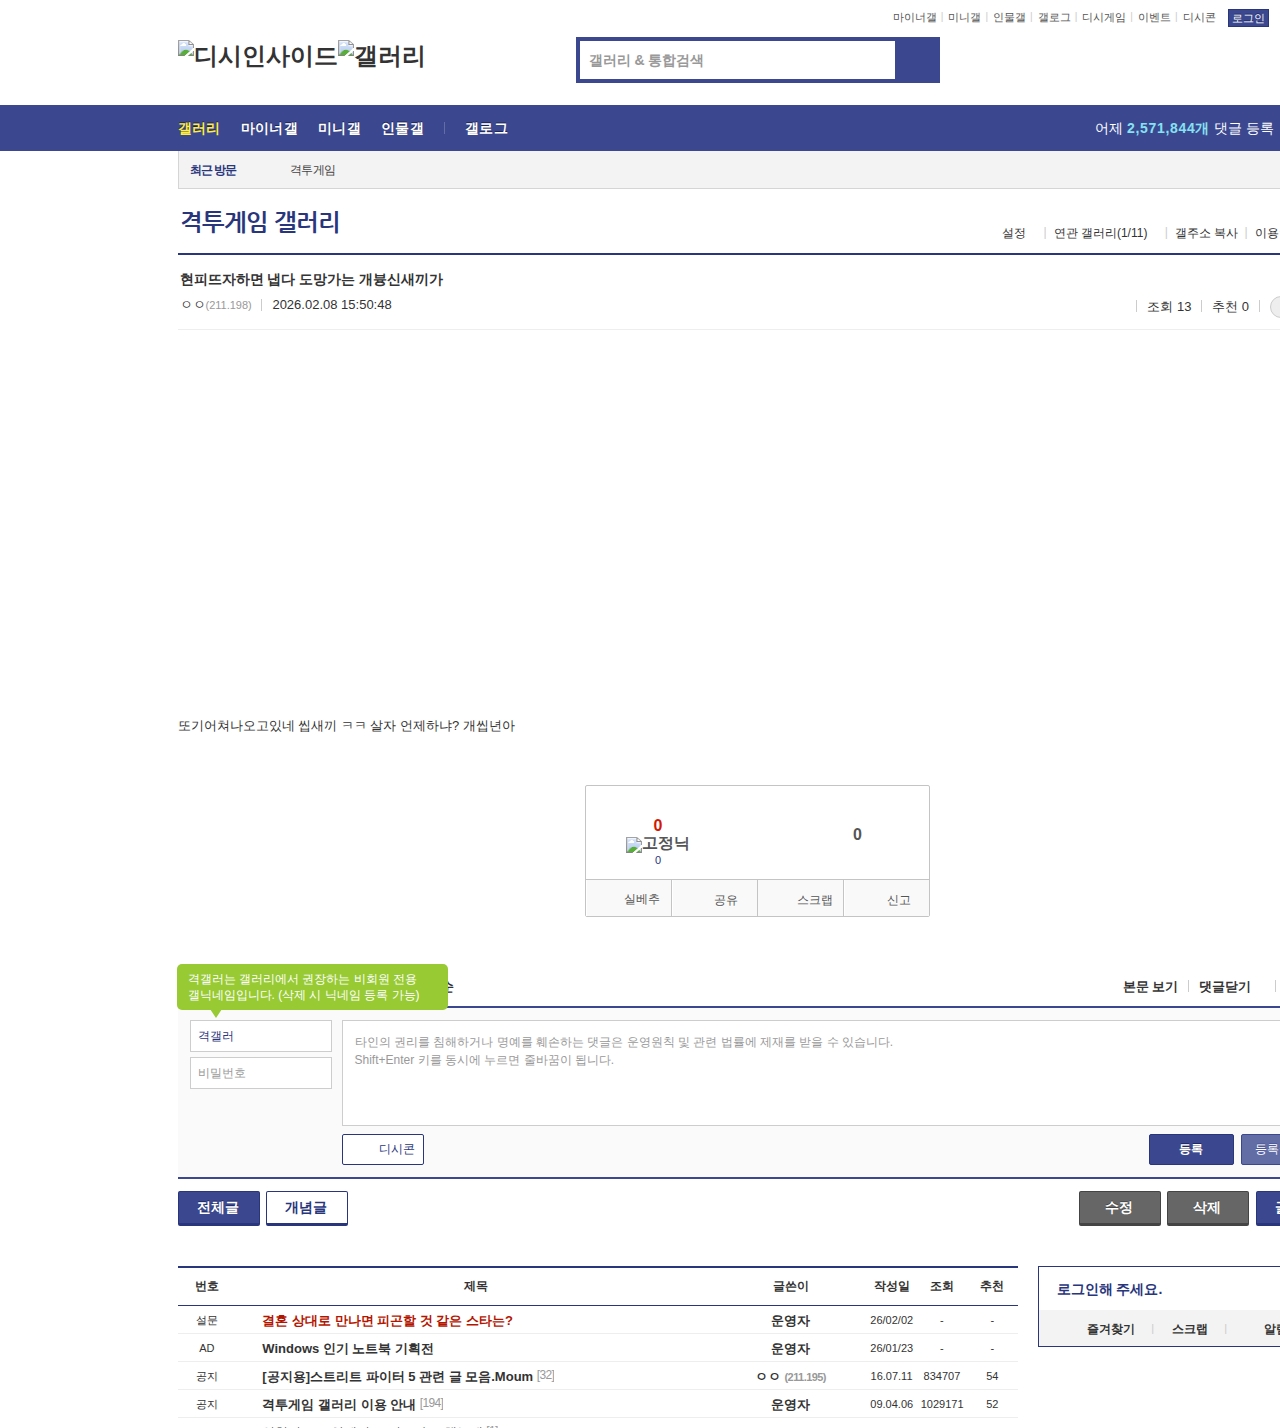
Task: Select the yellow 갤러리 tab in the blue navigation bar
Action: click(199, 129)
